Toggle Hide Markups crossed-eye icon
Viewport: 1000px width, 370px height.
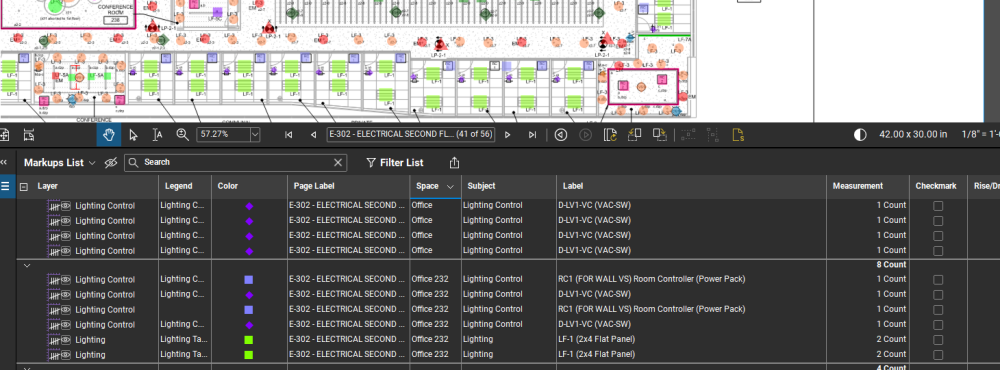111,163
